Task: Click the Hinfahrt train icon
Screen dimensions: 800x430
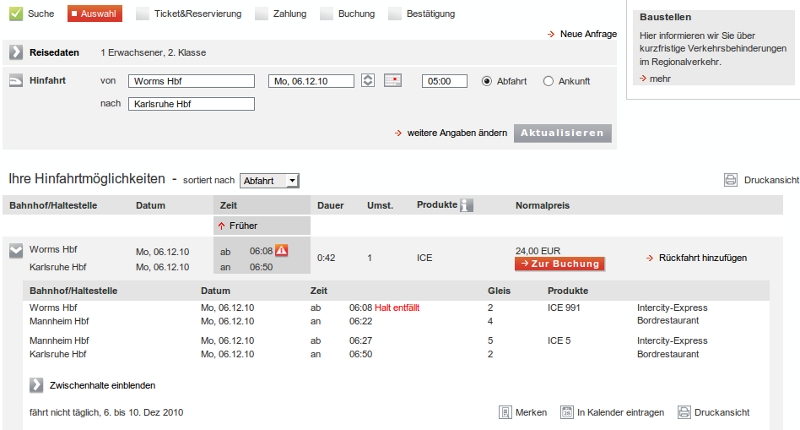Action: pos(16,81)
